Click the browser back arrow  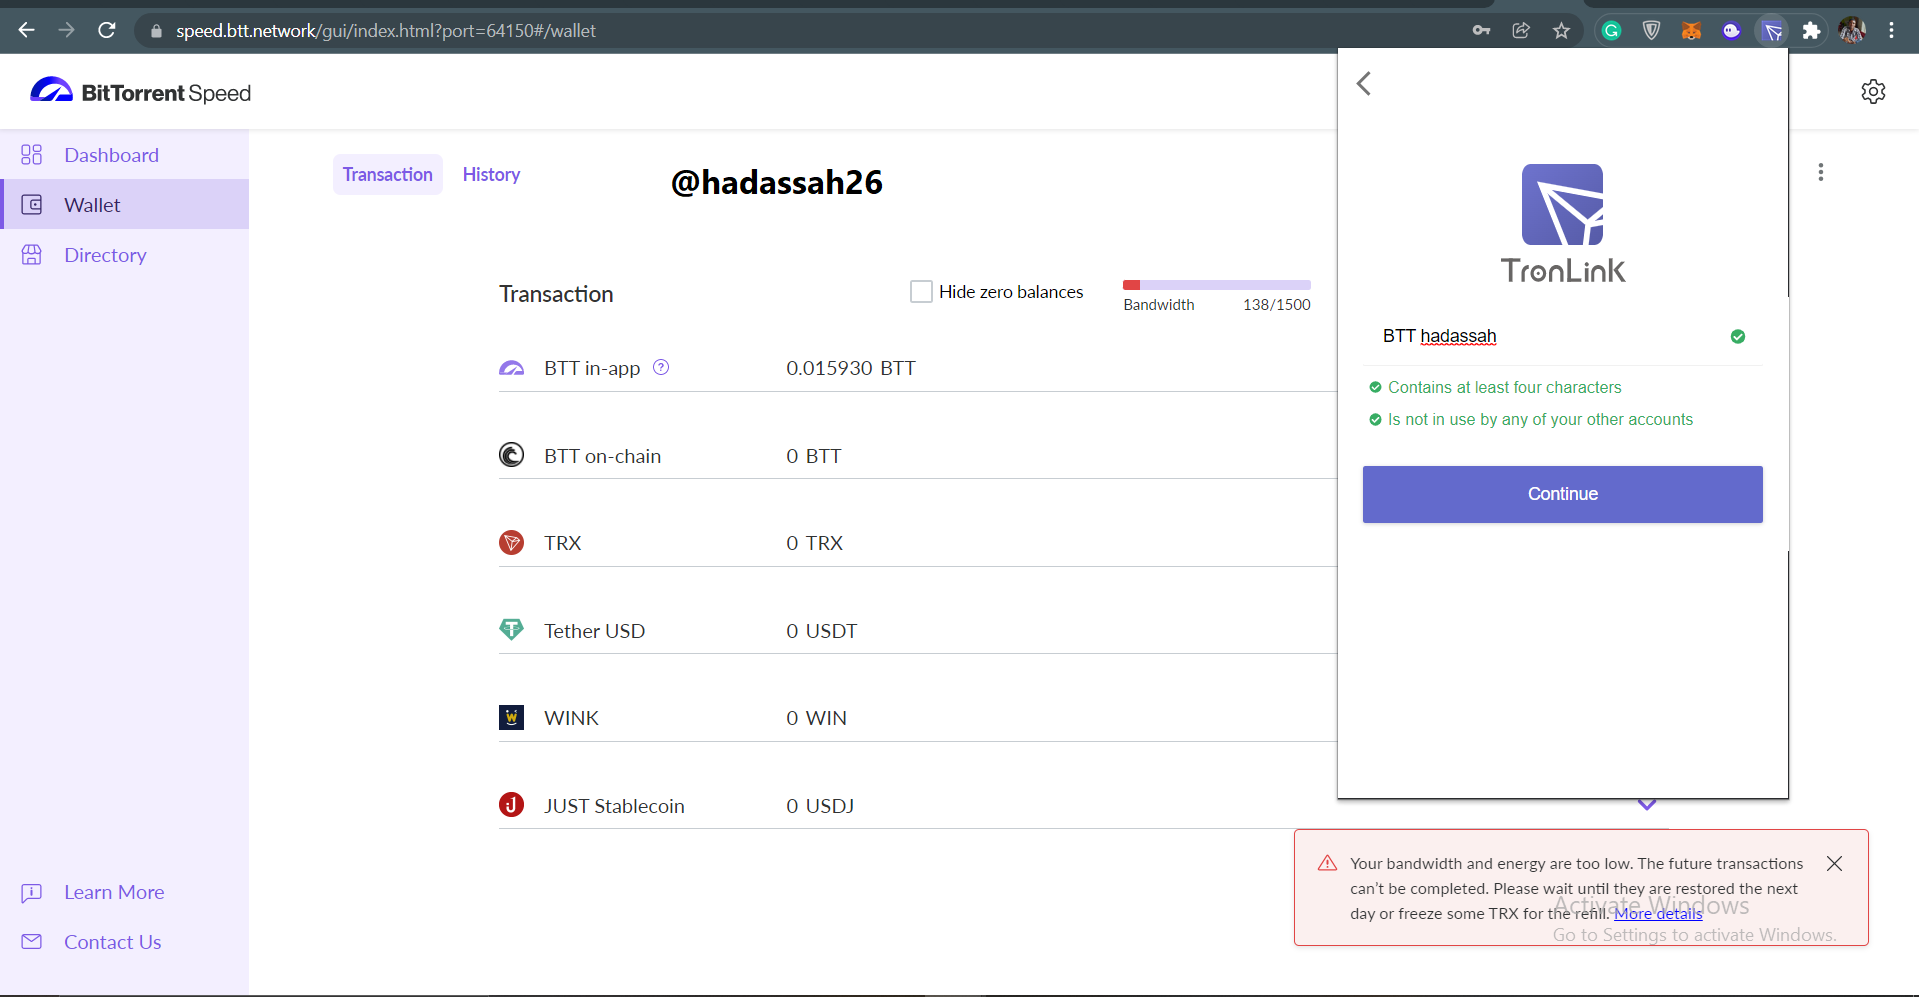[x=27, y=30]
